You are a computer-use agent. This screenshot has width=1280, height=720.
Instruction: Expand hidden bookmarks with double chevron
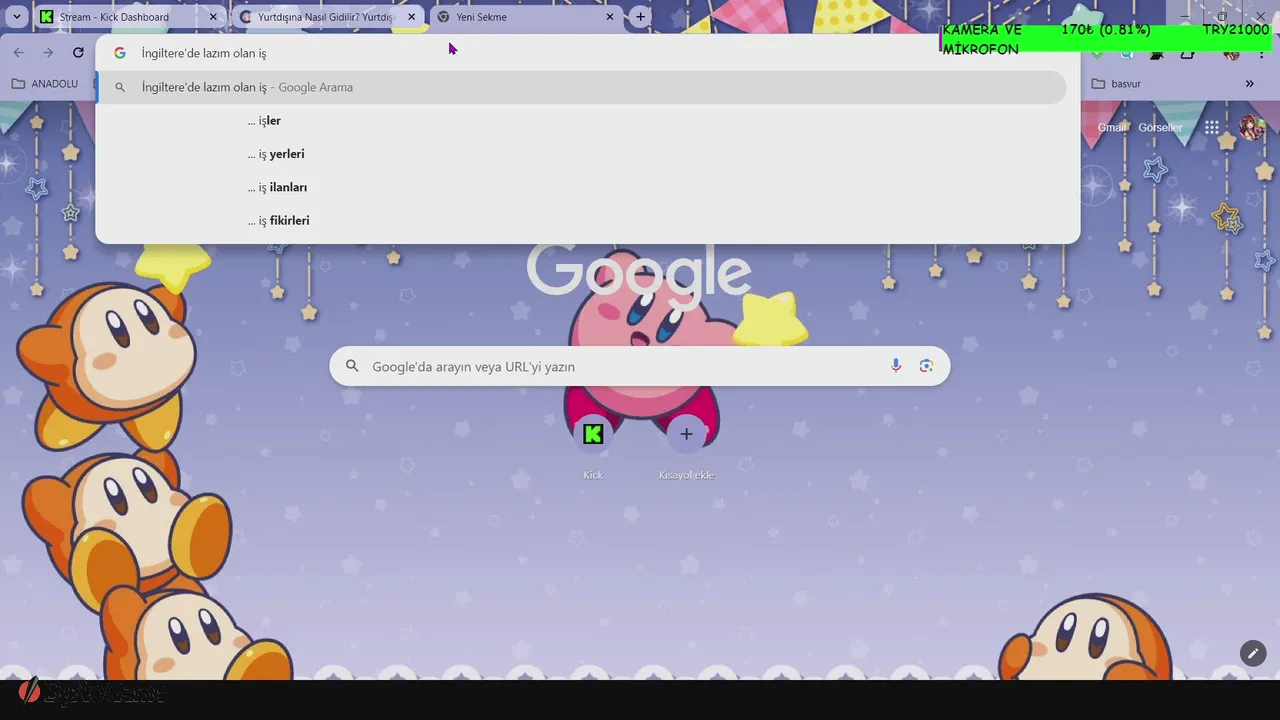tap(1249, 84)
